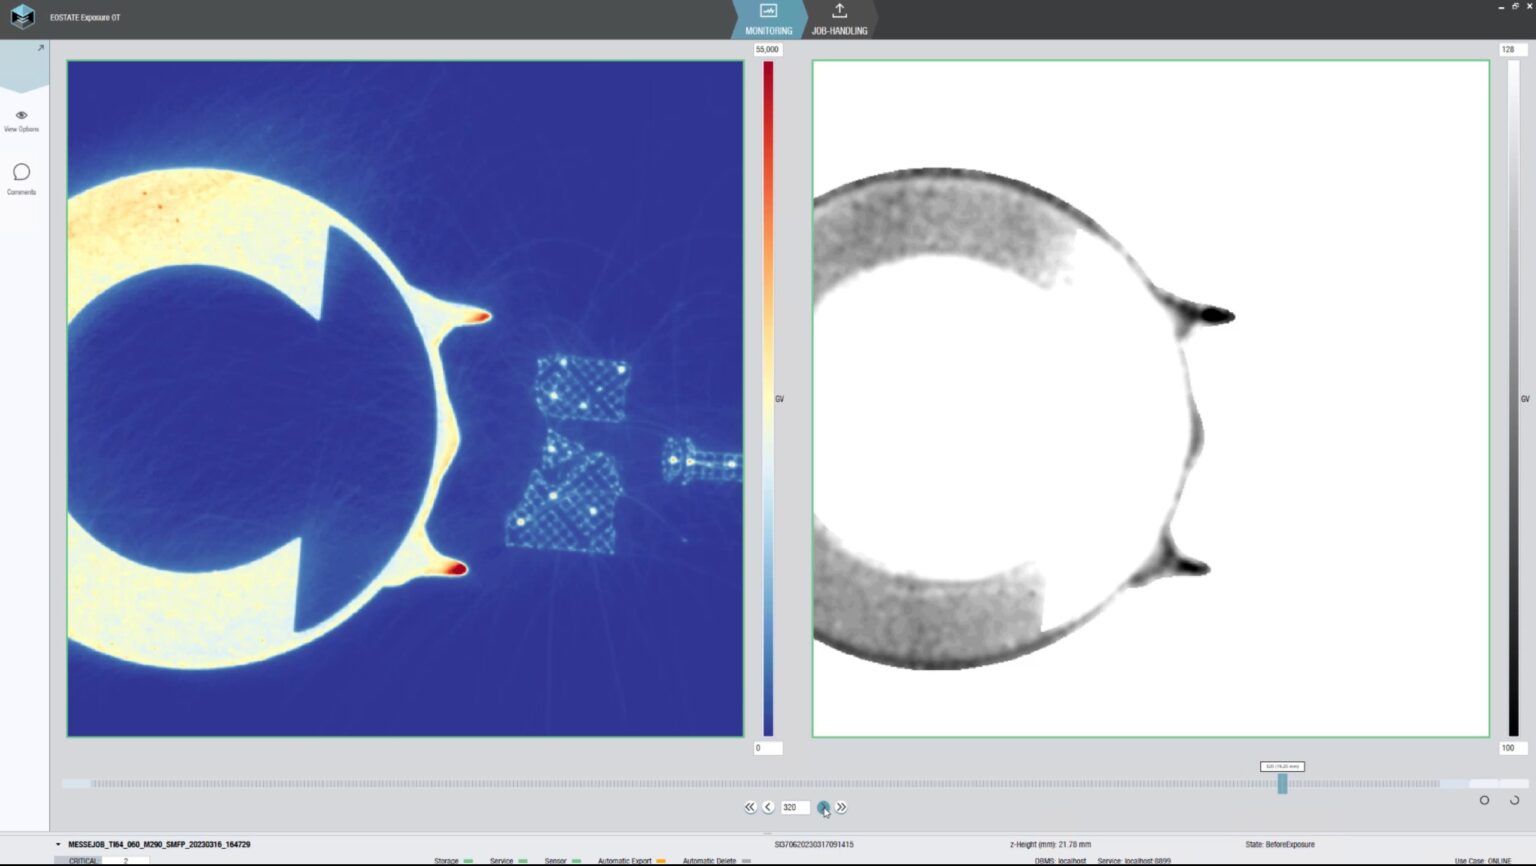Viewport: 1536px width, 866px height.
Task: Switch to the Job-Handling tab
Action: click(839, 20)
